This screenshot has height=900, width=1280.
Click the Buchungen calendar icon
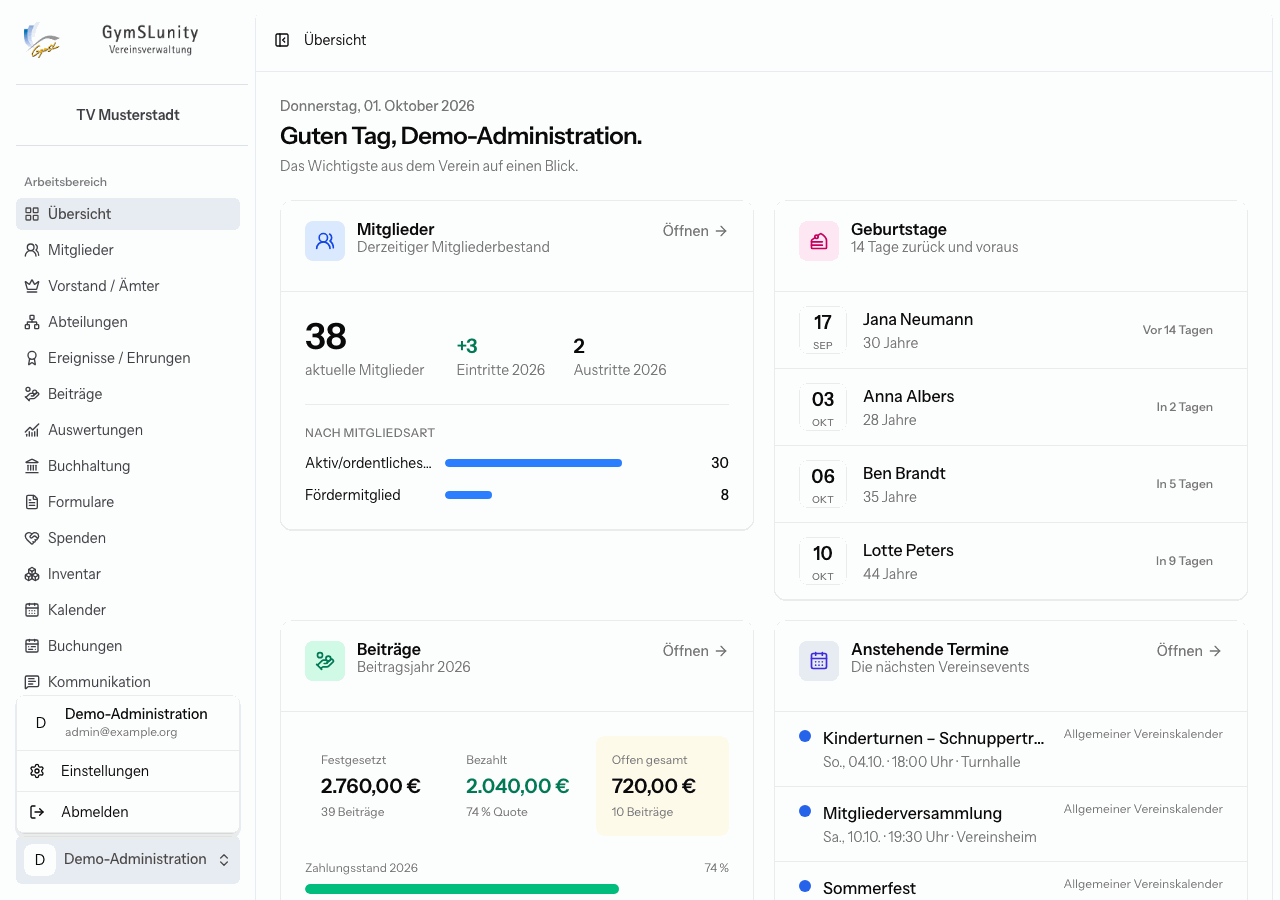tap(32, 646)
